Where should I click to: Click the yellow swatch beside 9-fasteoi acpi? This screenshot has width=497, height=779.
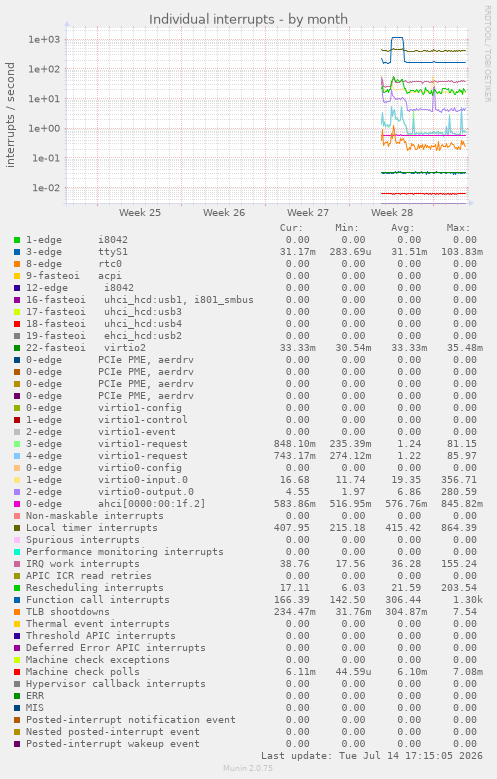pyautogui.click(x=17, y=276)
